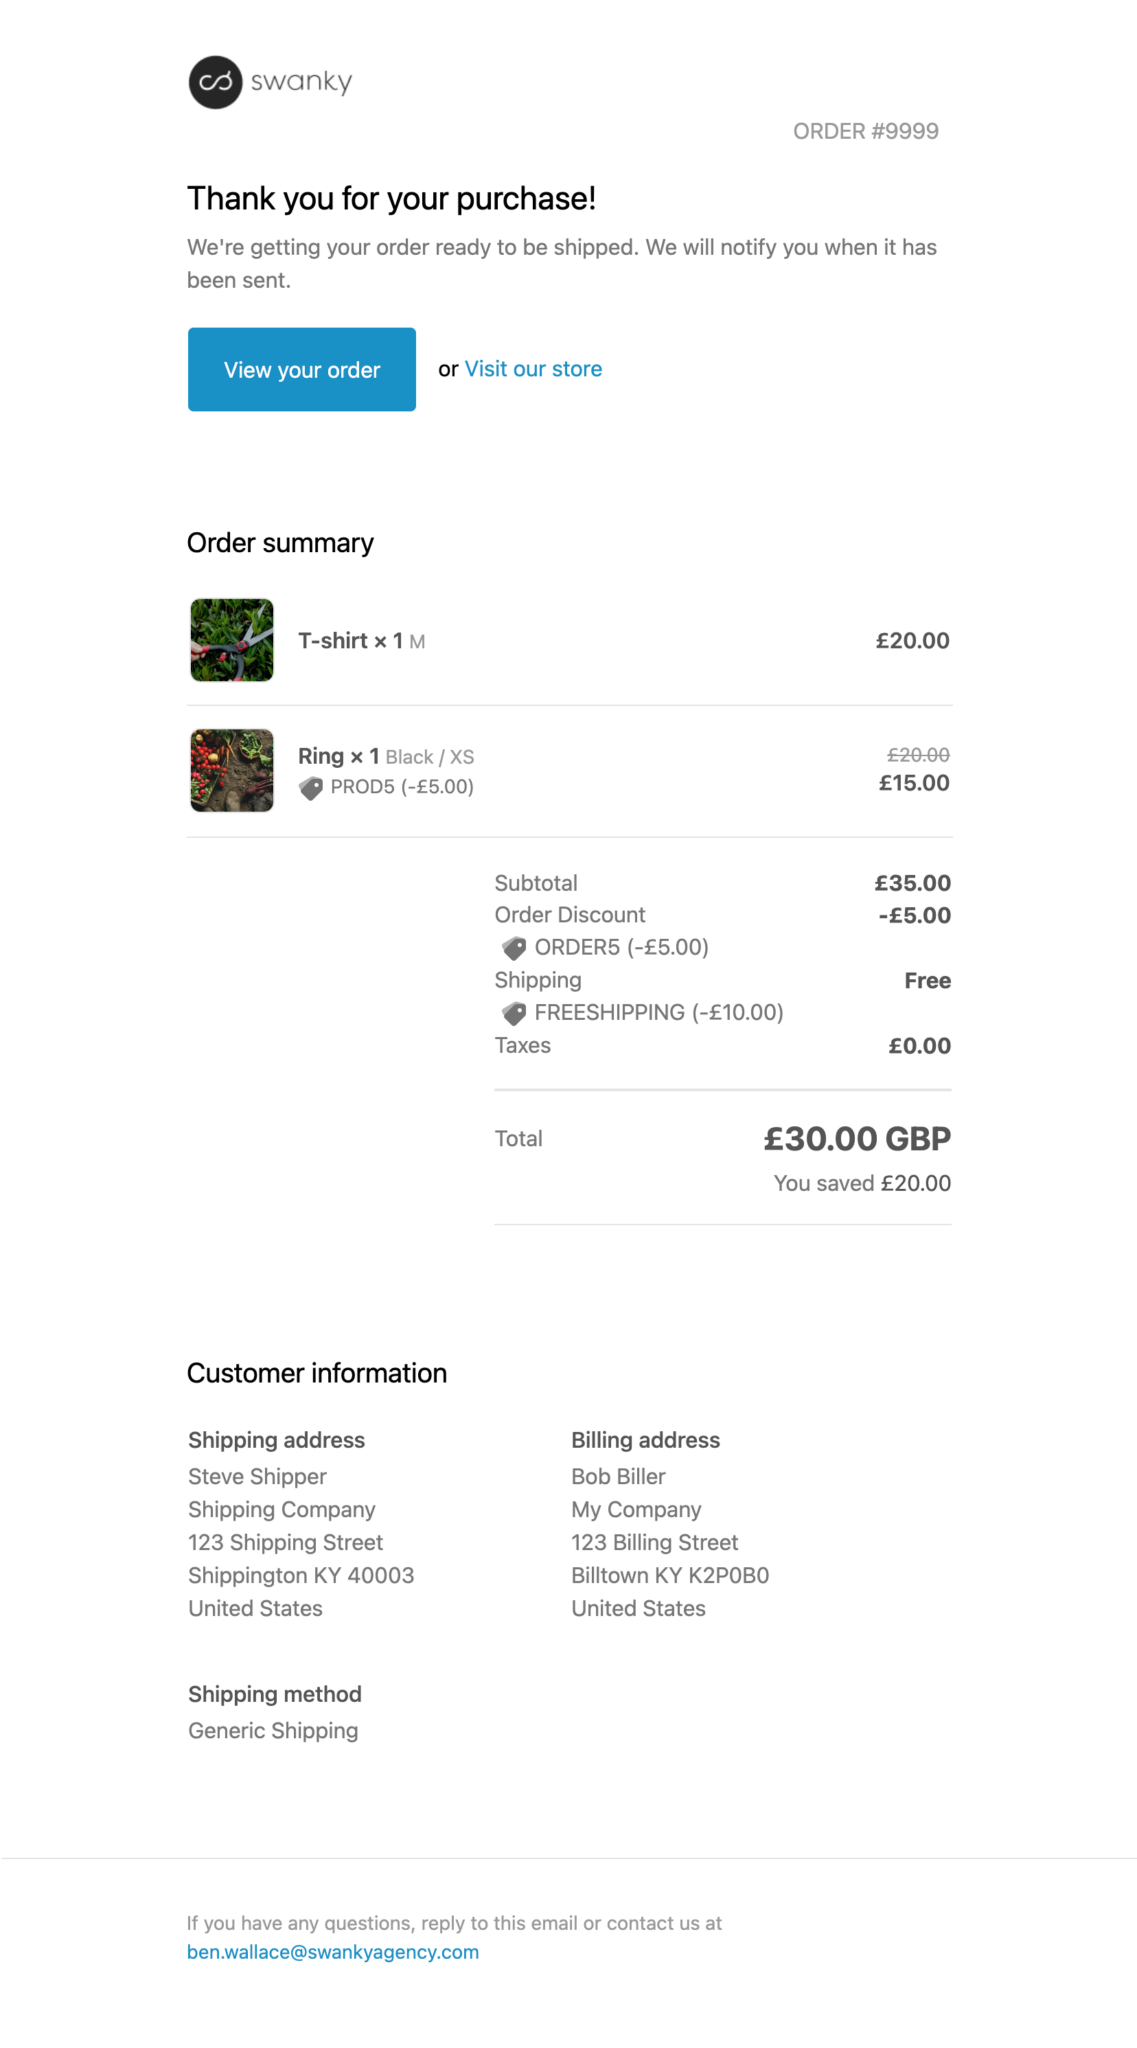Click the Billing address heading

[x=645, y=1440]
